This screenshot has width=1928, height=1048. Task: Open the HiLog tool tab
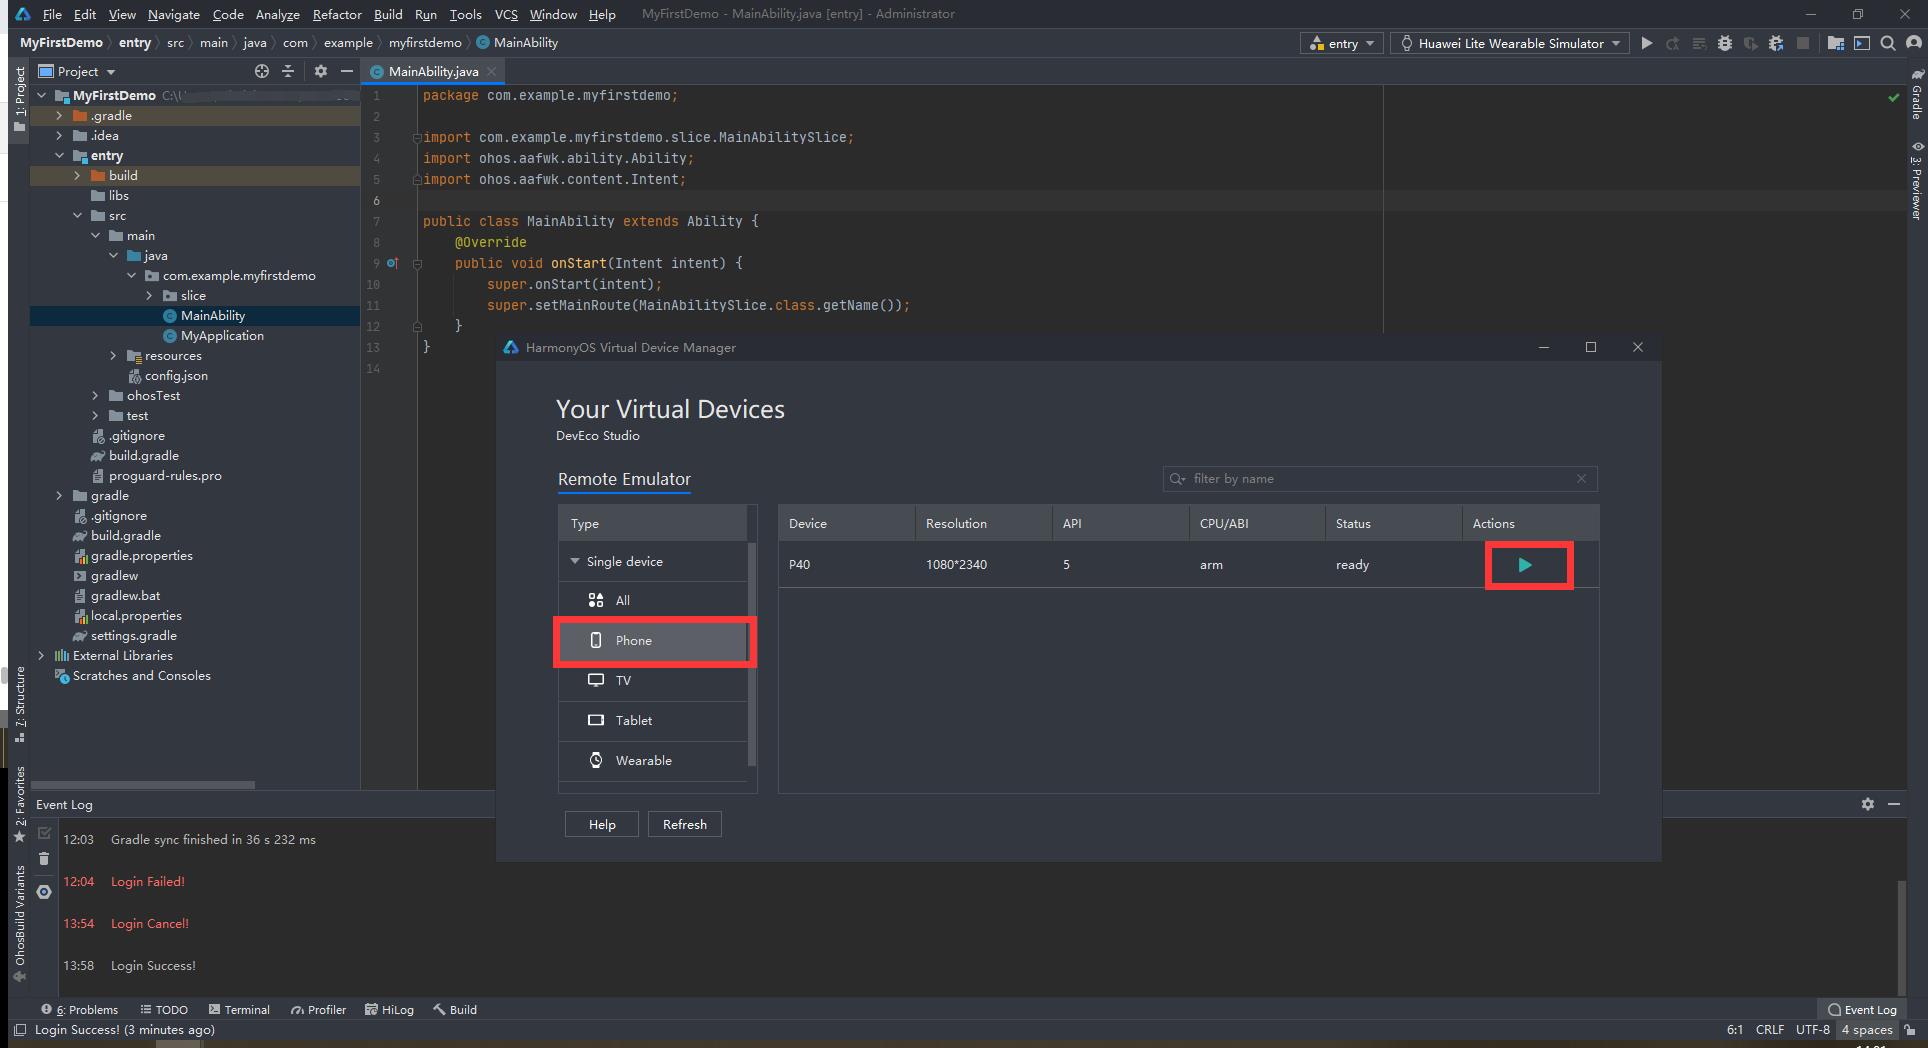pos(389,1009)
